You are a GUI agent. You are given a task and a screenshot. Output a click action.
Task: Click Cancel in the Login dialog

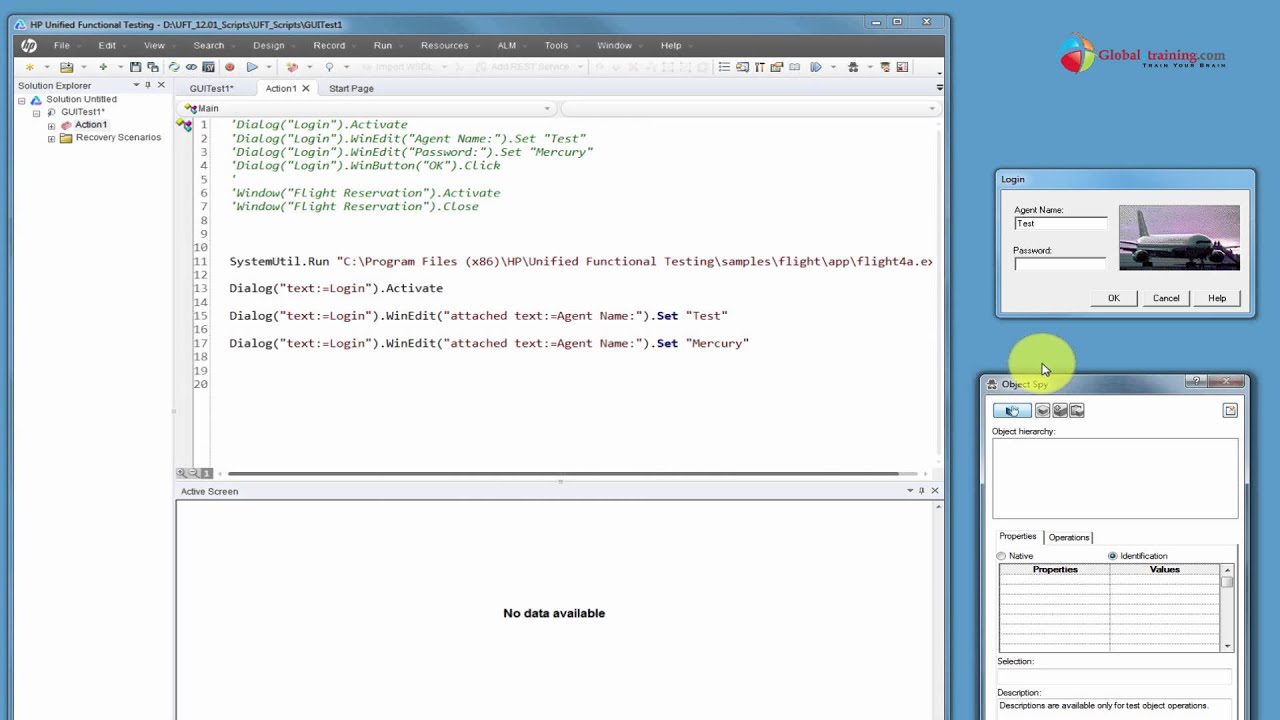point(1166,298)
